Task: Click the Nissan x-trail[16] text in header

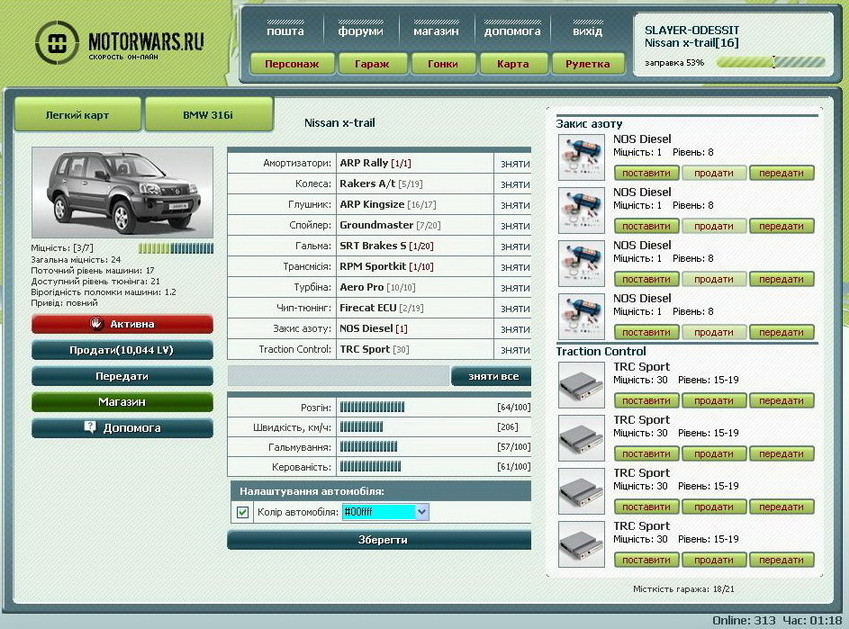Action: (691, 43)
